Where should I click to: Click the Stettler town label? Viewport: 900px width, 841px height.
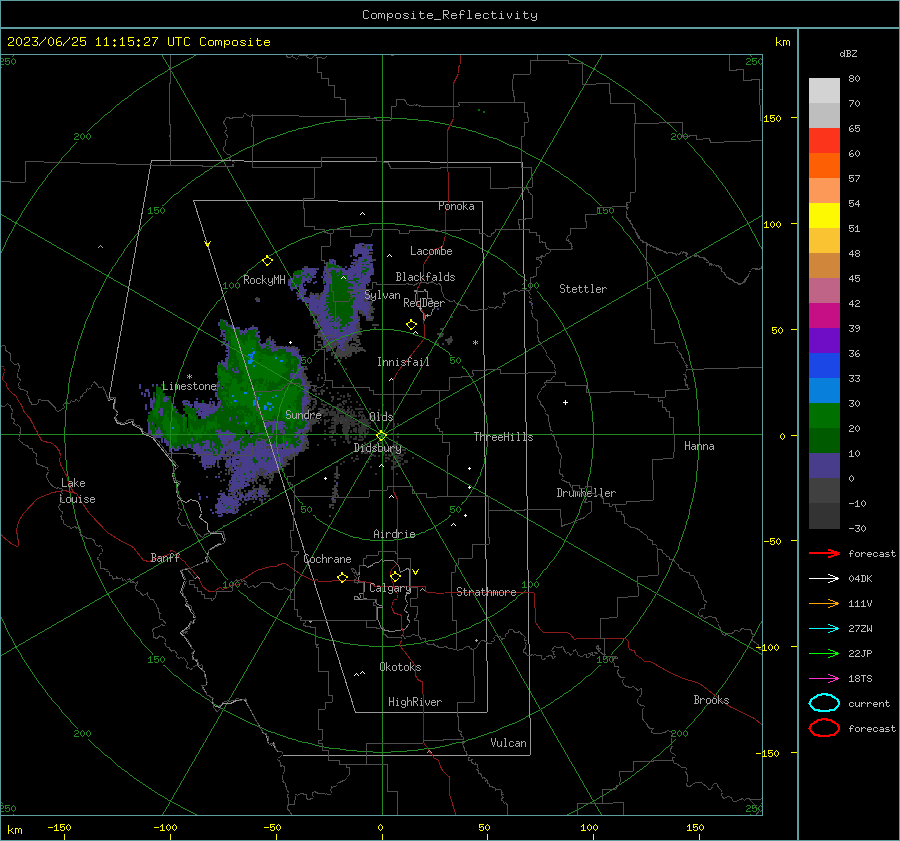pyautogui.click(x=583, y=289)
